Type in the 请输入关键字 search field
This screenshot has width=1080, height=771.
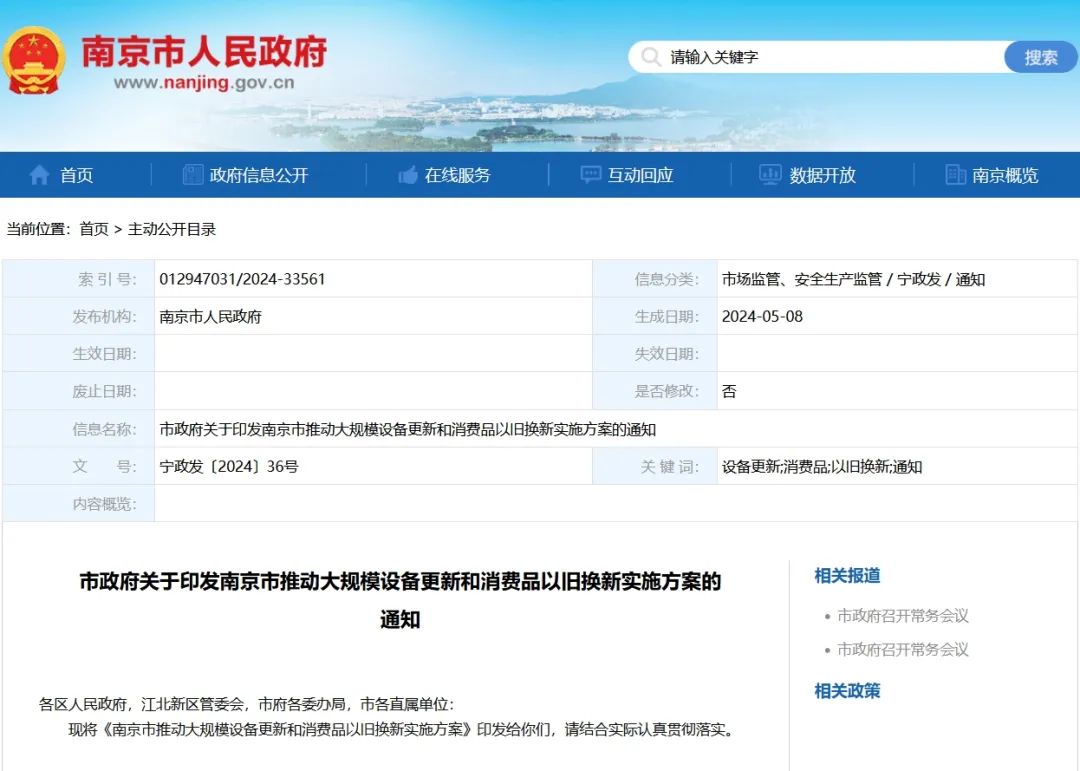tap(830, 57)
